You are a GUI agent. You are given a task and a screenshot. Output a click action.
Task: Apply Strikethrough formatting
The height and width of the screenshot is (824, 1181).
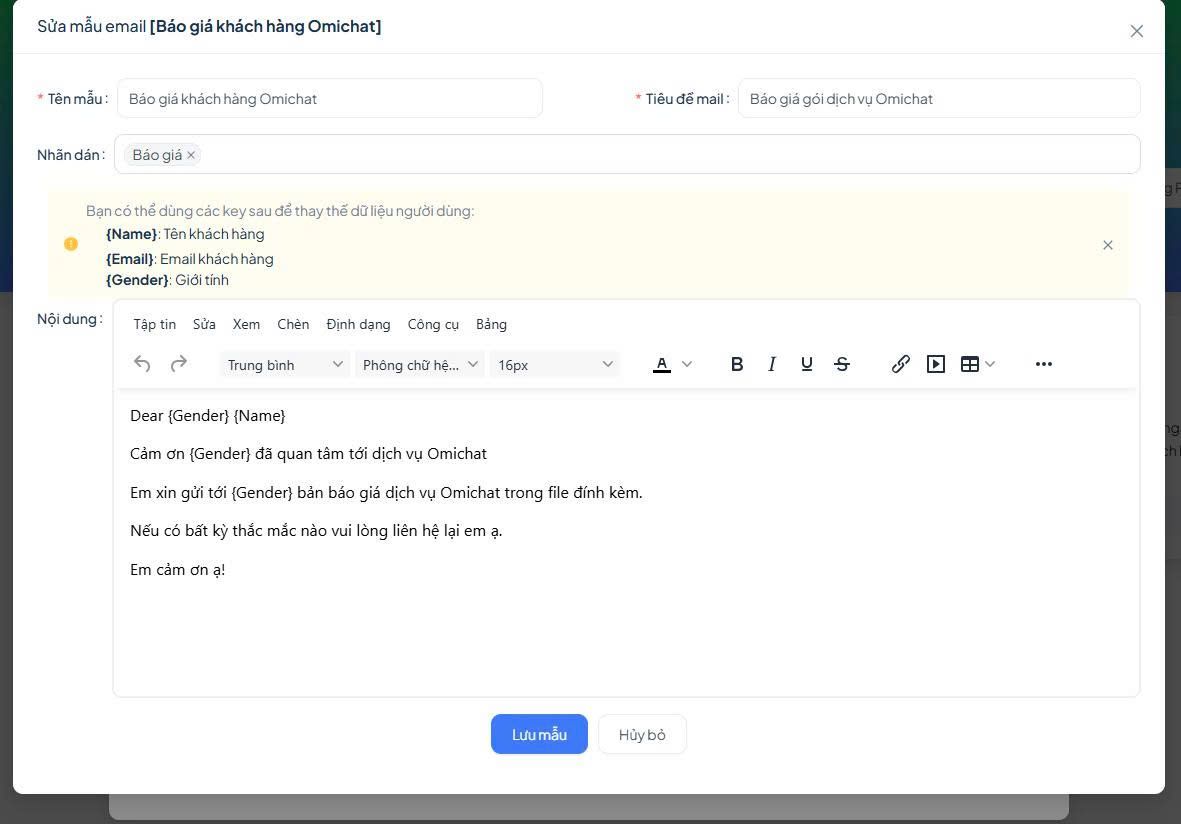pyautogui.click(x=842, y=364)
